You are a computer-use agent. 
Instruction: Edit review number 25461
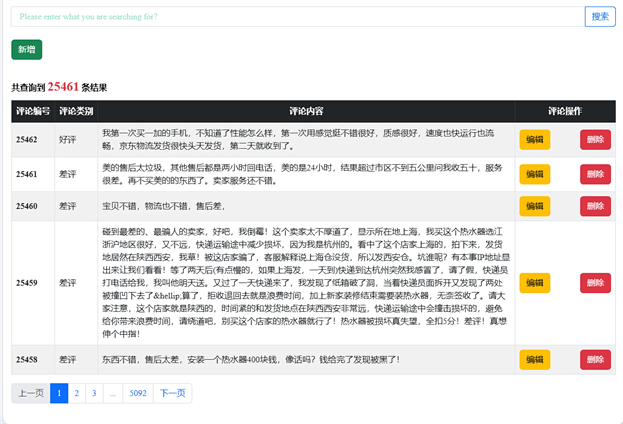click(534, 176)
